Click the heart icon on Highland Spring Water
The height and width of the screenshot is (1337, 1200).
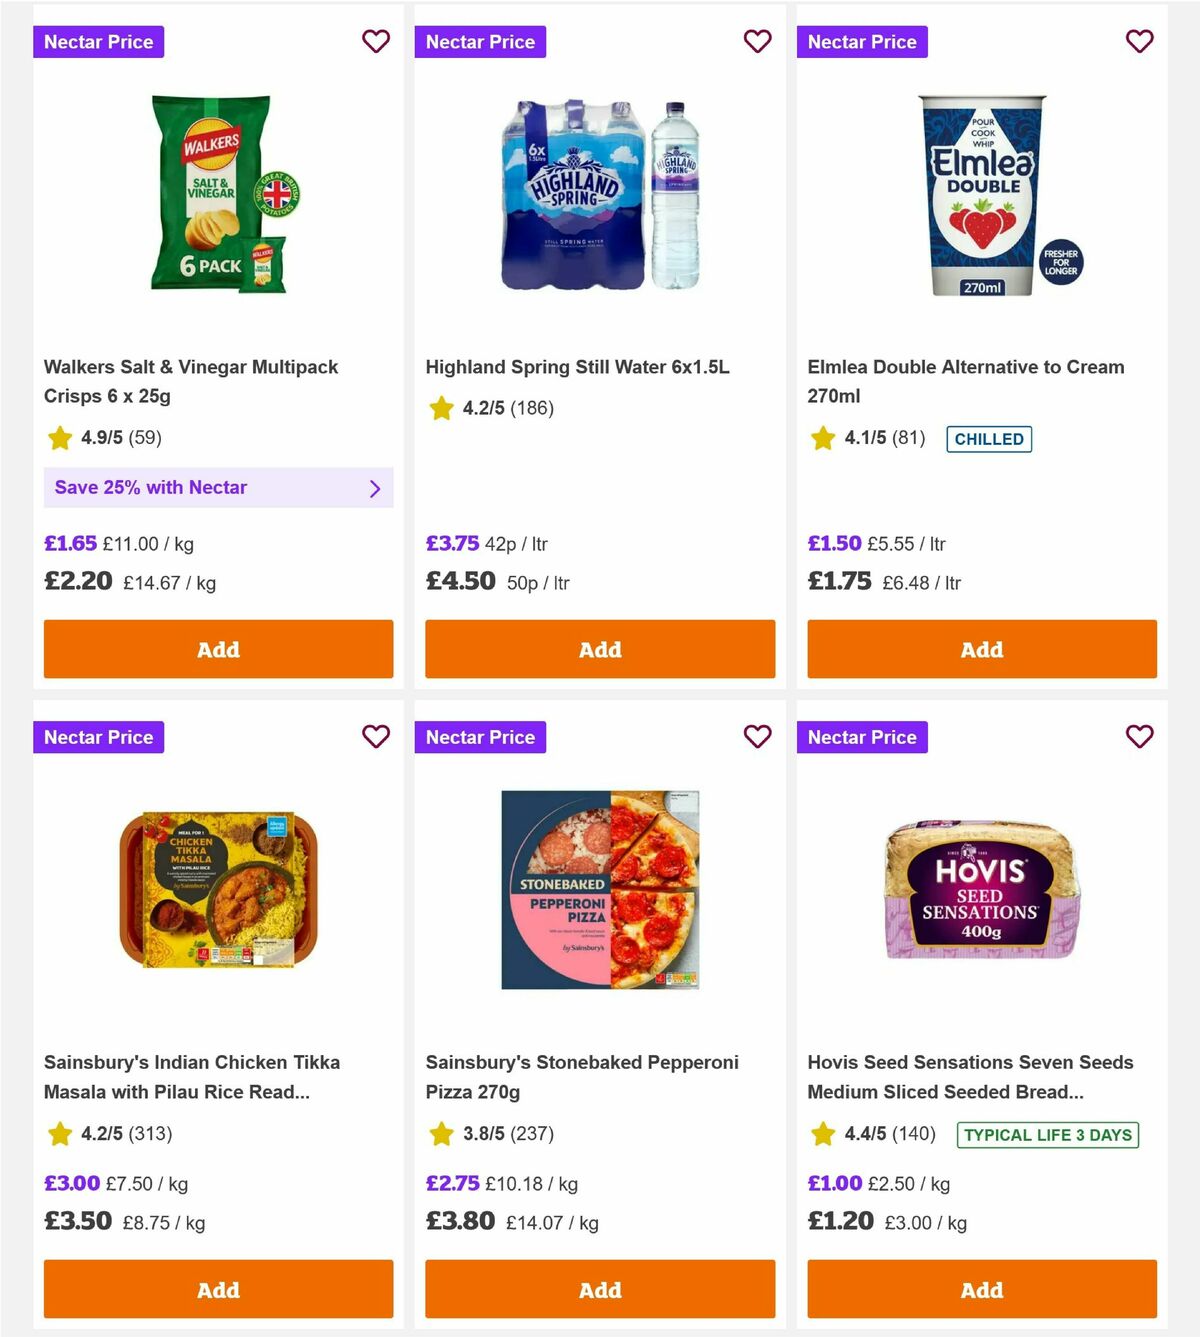[x=758, y=41]
